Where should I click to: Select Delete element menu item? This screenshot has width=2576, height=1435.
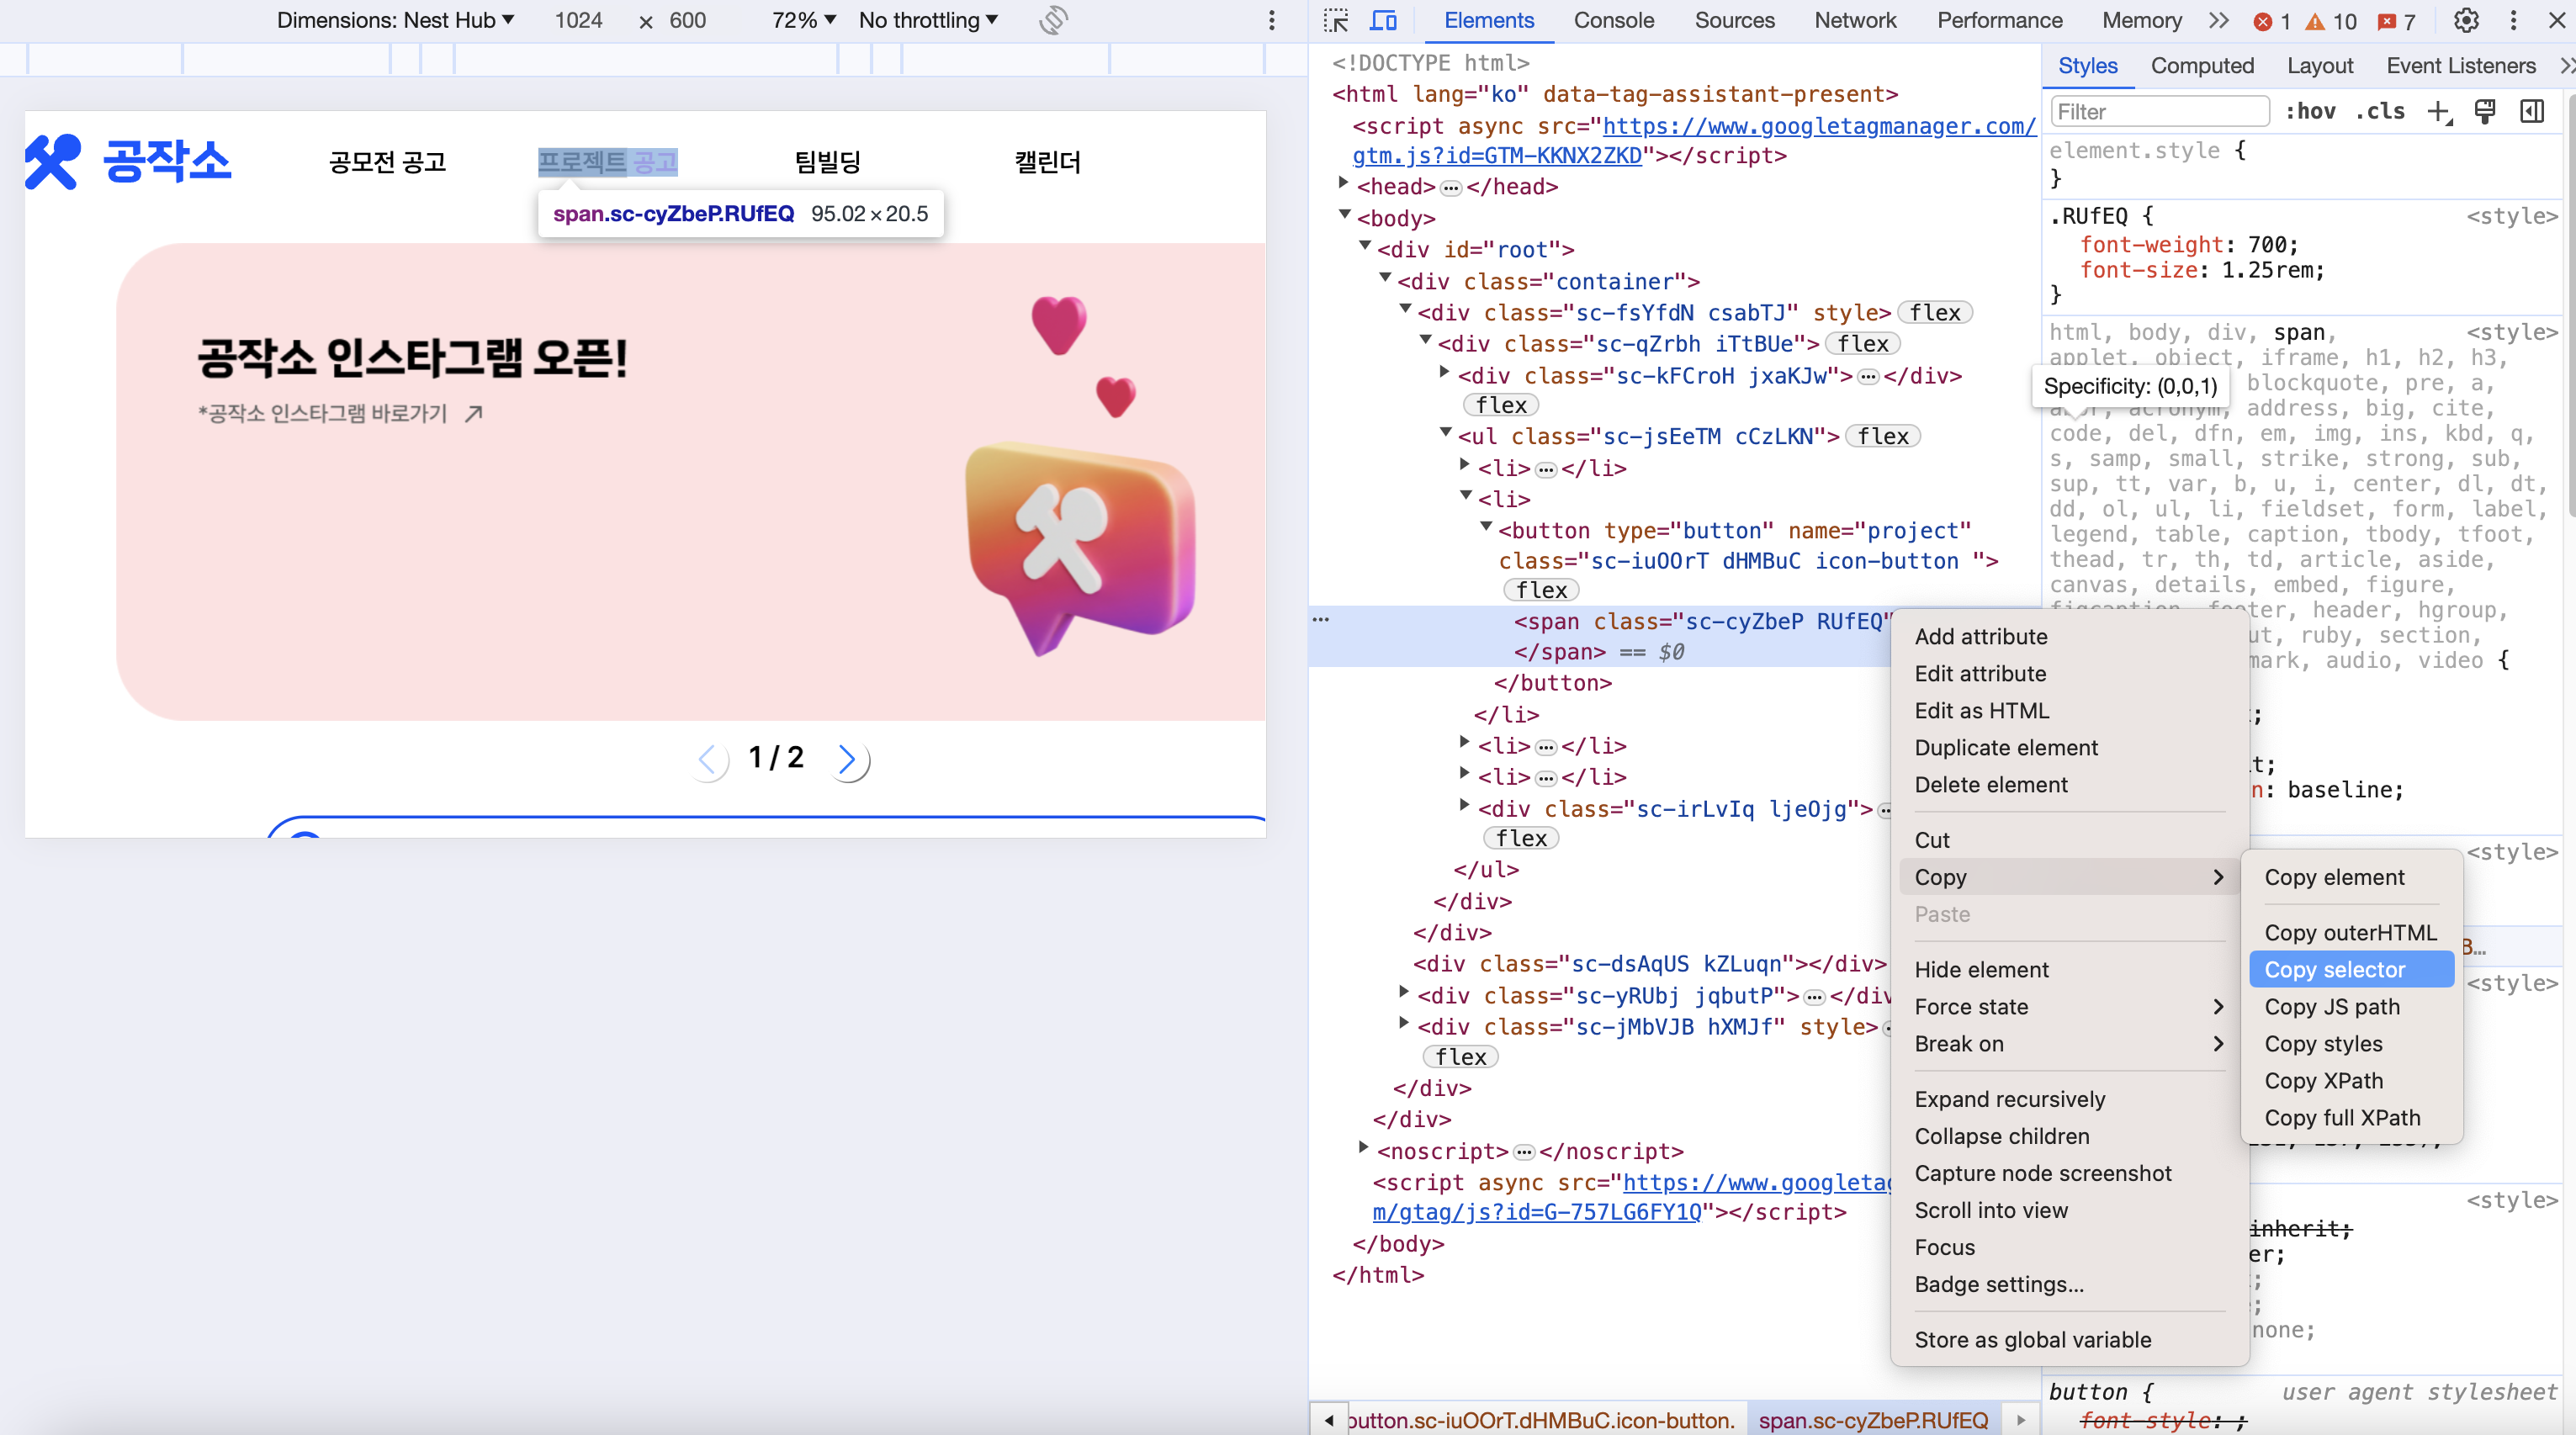pos(2070,785)
